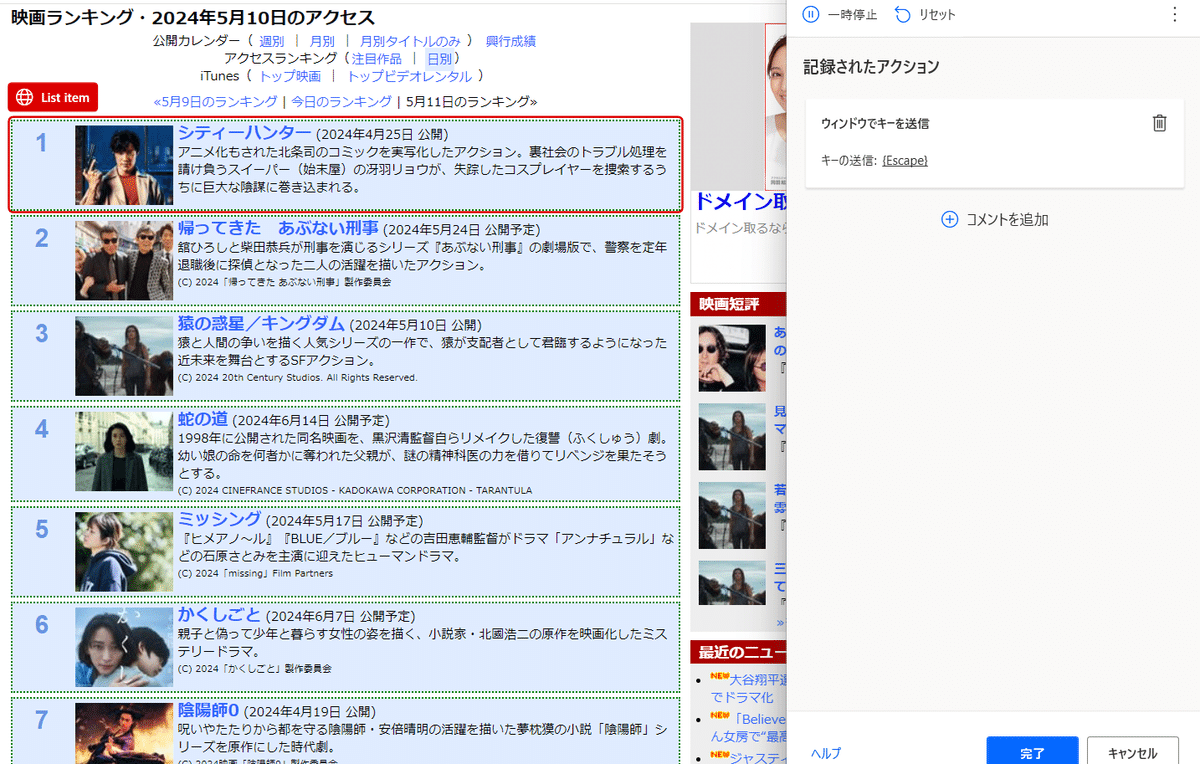Click the pause icon in recorder
1200x764 pixels.
point(811,14)
